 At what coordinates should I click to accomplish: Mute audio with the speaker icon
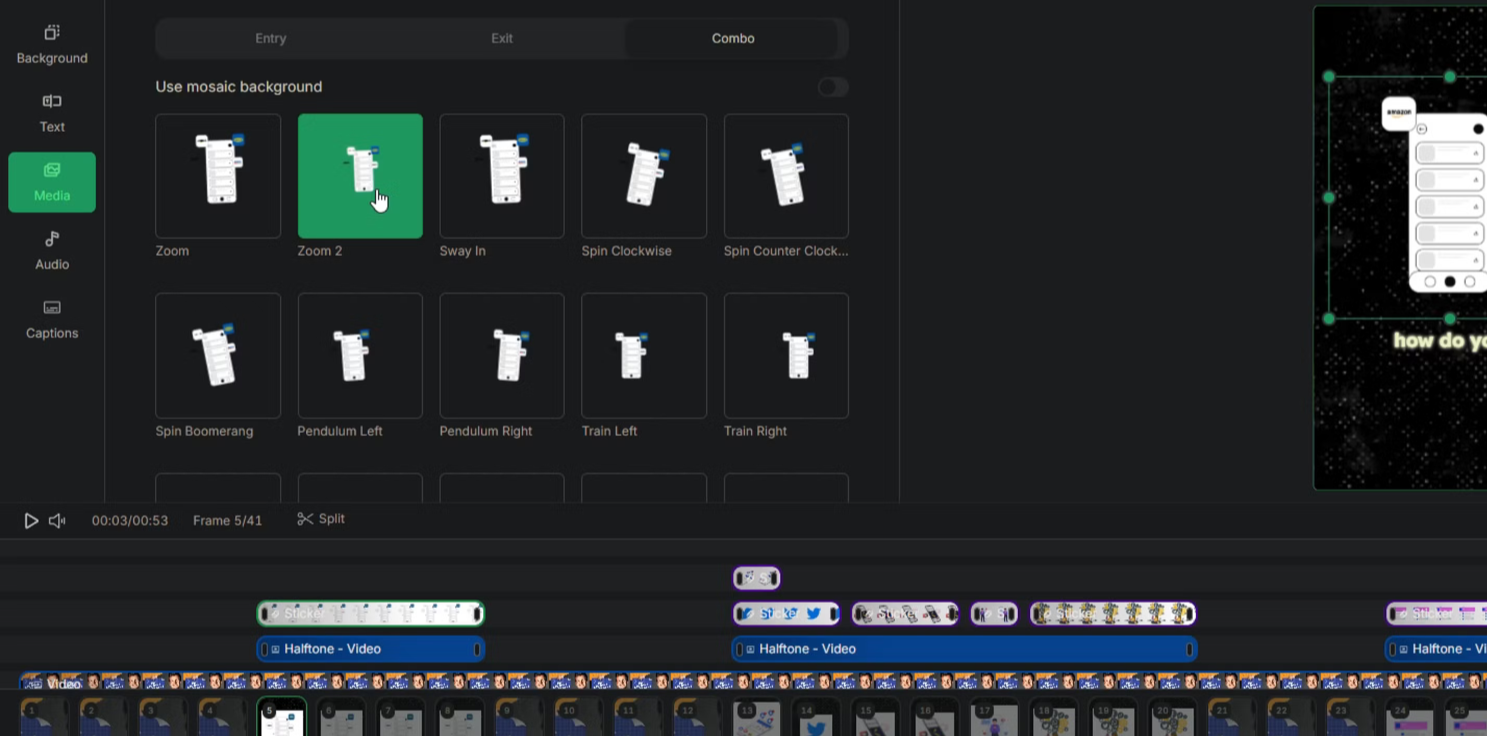click(x=57, y=521)
